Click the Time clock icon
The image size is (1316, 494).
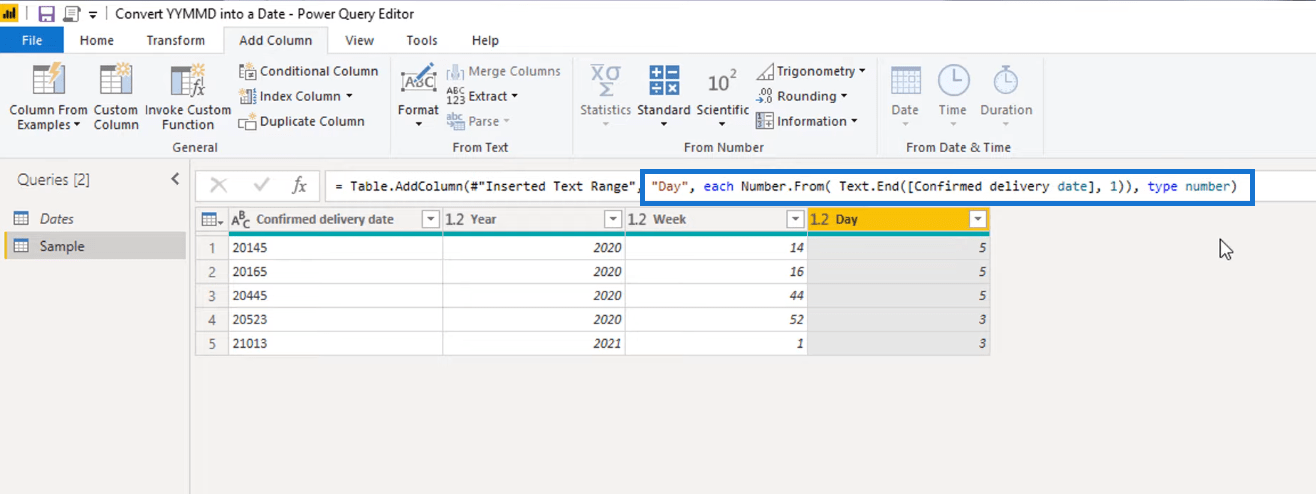coord(952,81)
